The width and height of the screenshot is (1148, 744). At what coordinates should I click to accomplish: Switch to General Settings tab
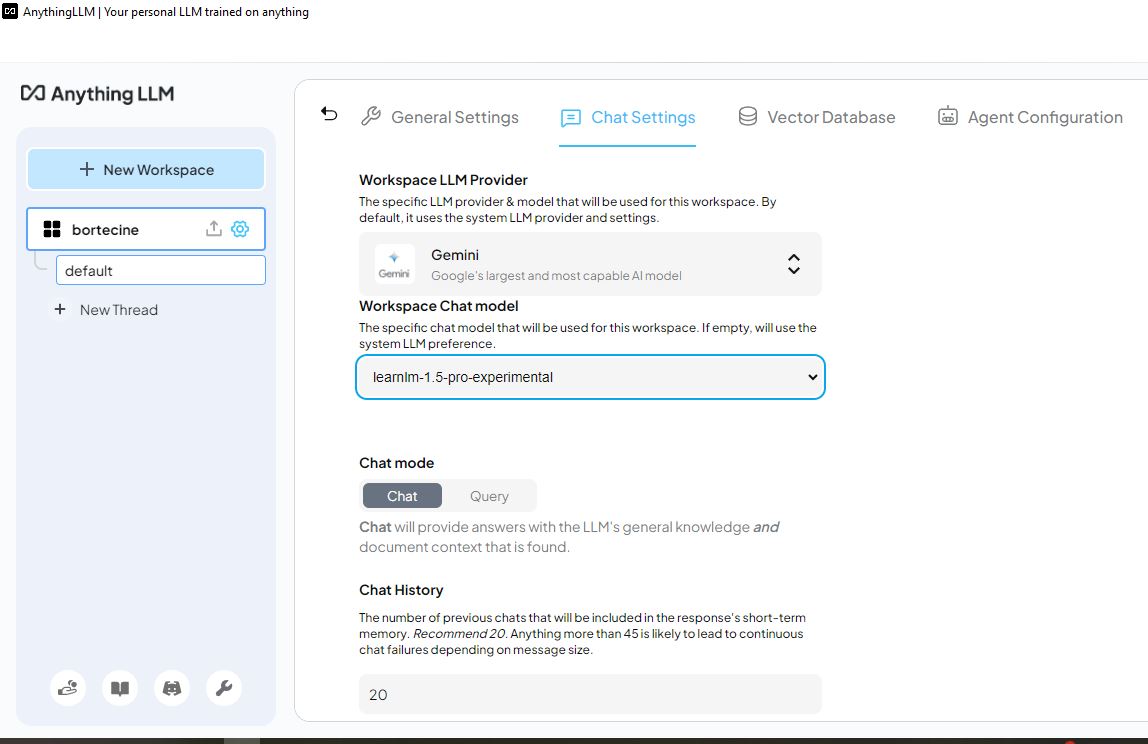(x=440, y=117)
